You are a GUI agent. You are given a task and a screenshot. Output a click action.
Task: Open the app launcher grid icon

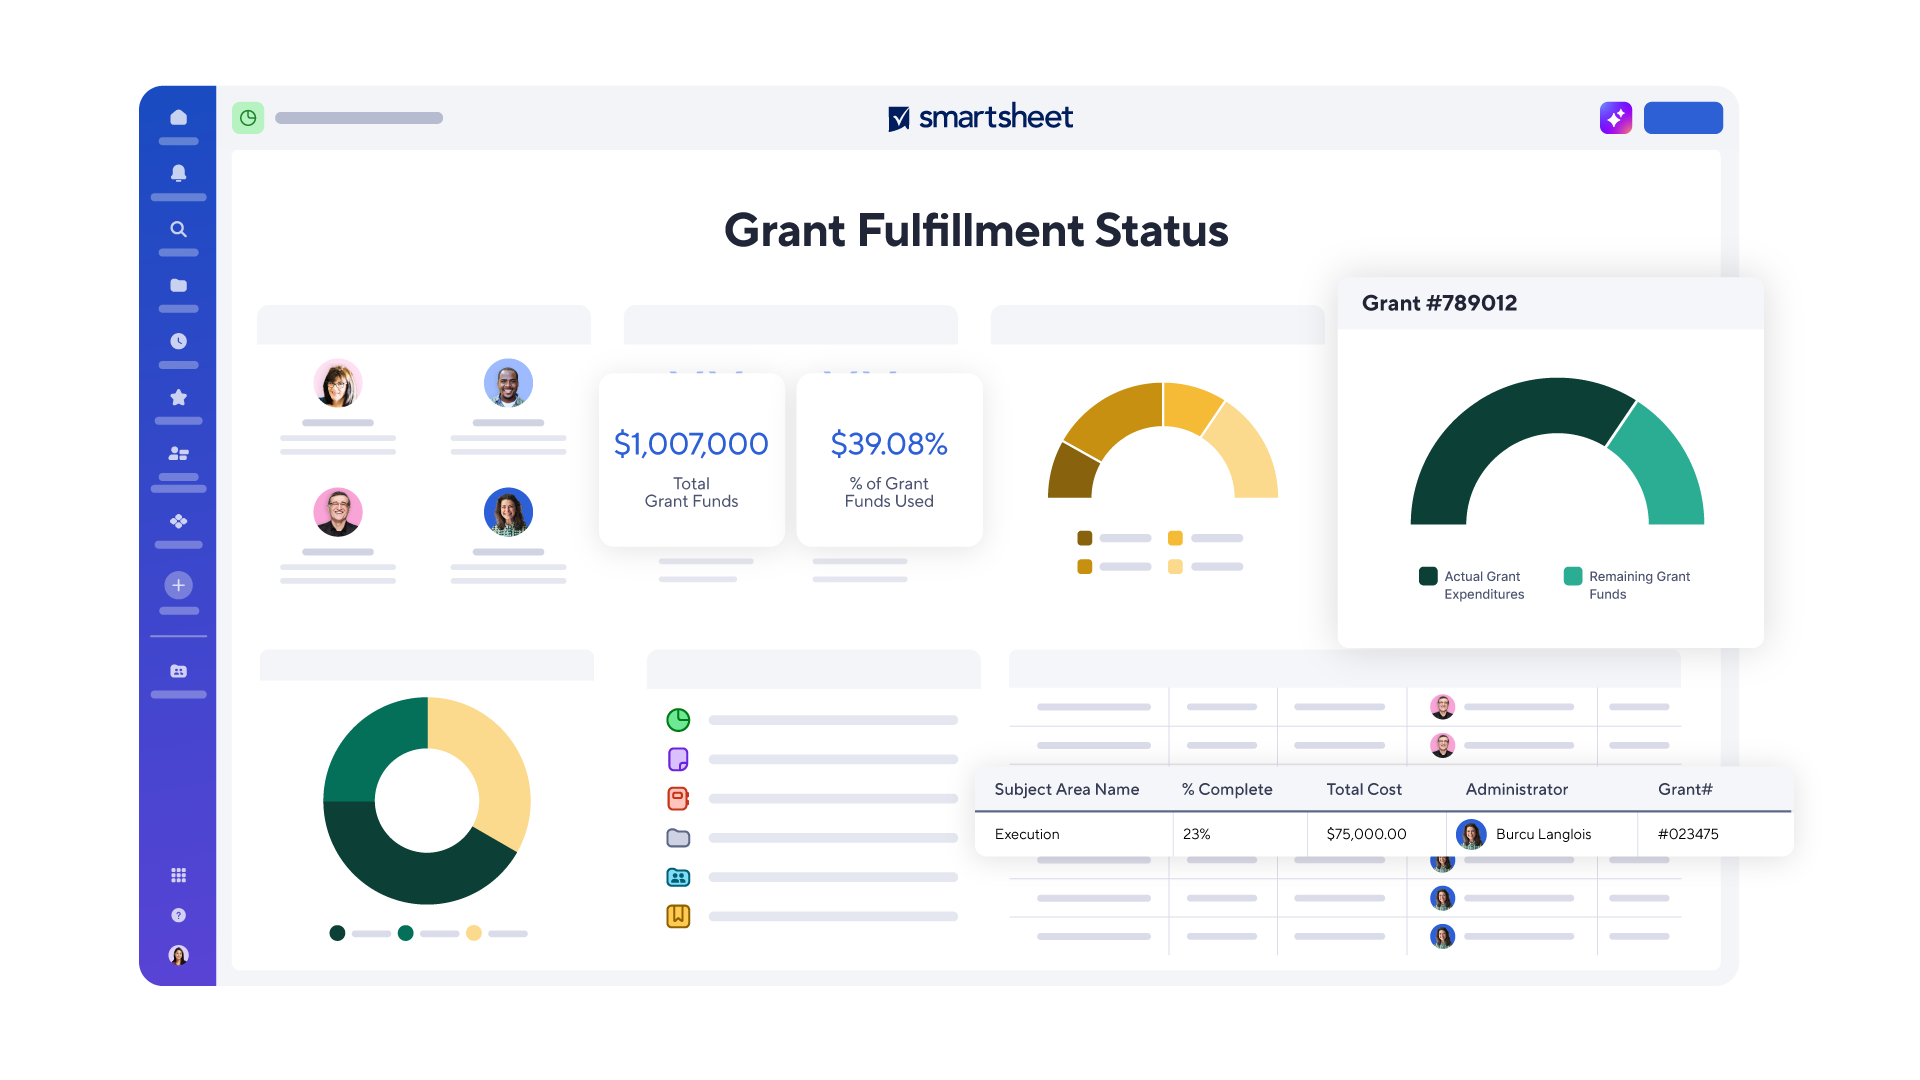pyautogui.click(x=178, y=875)
